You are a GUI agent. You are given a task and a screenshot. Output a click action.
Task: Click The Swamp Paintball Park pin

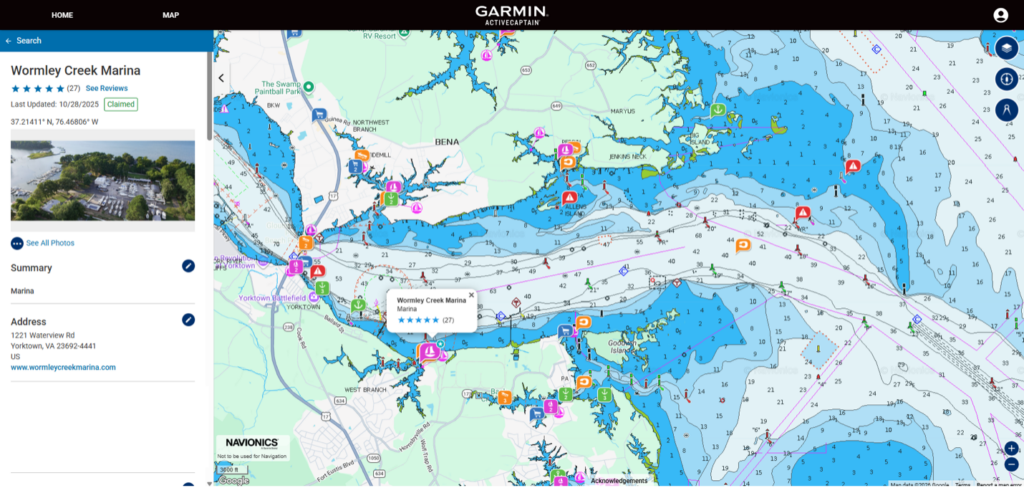tap(310, 86)
